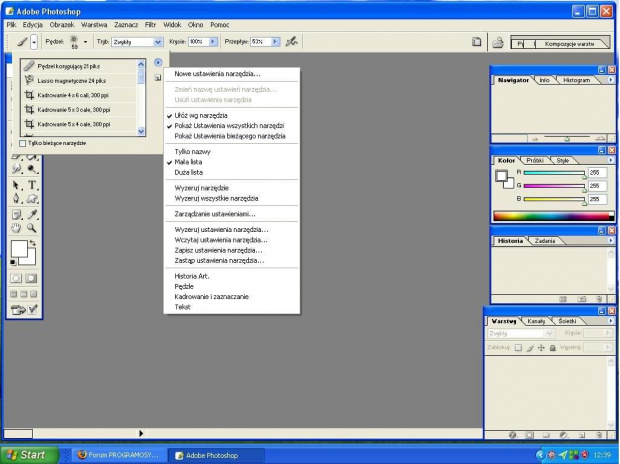Open the Filtr menu
Image resolution: width=620 pixels, height=464 pixels.
[x=150, y=25]
